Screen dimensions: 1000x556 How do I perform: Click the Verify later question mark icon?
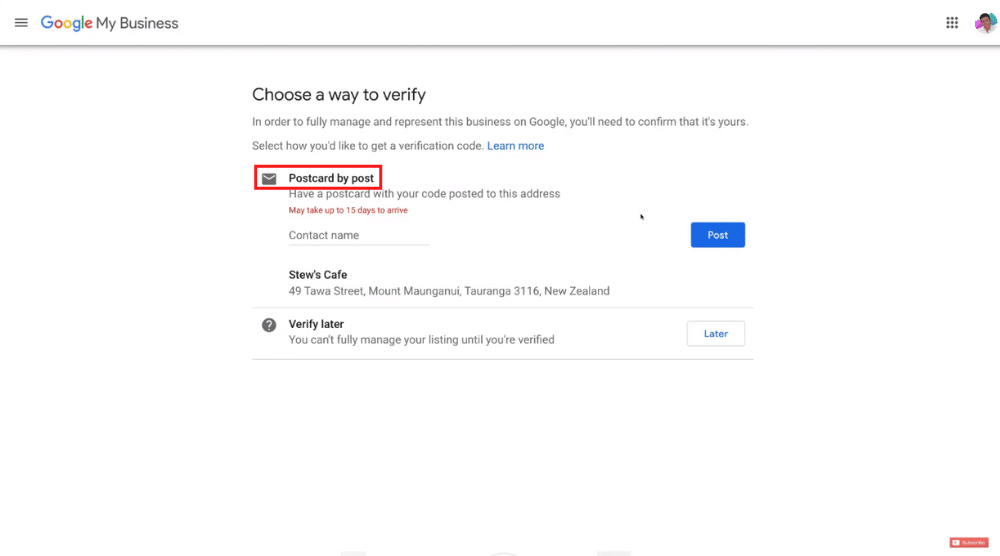[269, 325]
